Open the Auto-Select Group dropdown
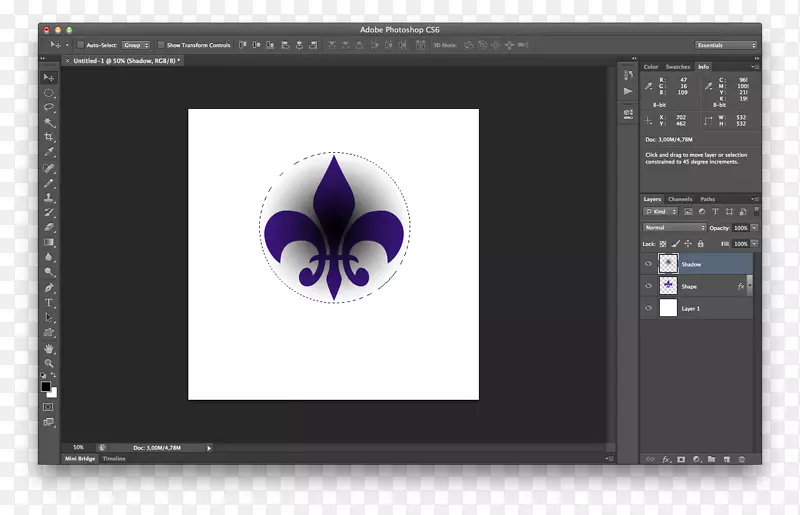 click(136, 45)
